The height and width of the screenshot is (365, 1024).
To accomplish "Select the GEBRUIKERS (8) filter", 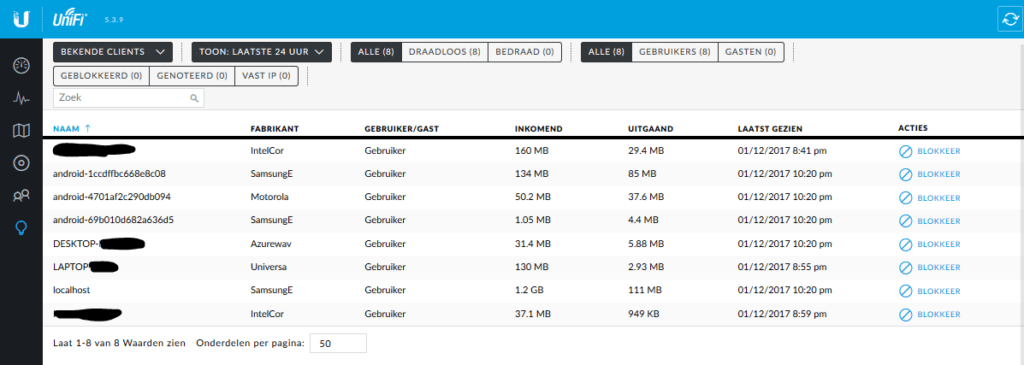I will [675, 52].
